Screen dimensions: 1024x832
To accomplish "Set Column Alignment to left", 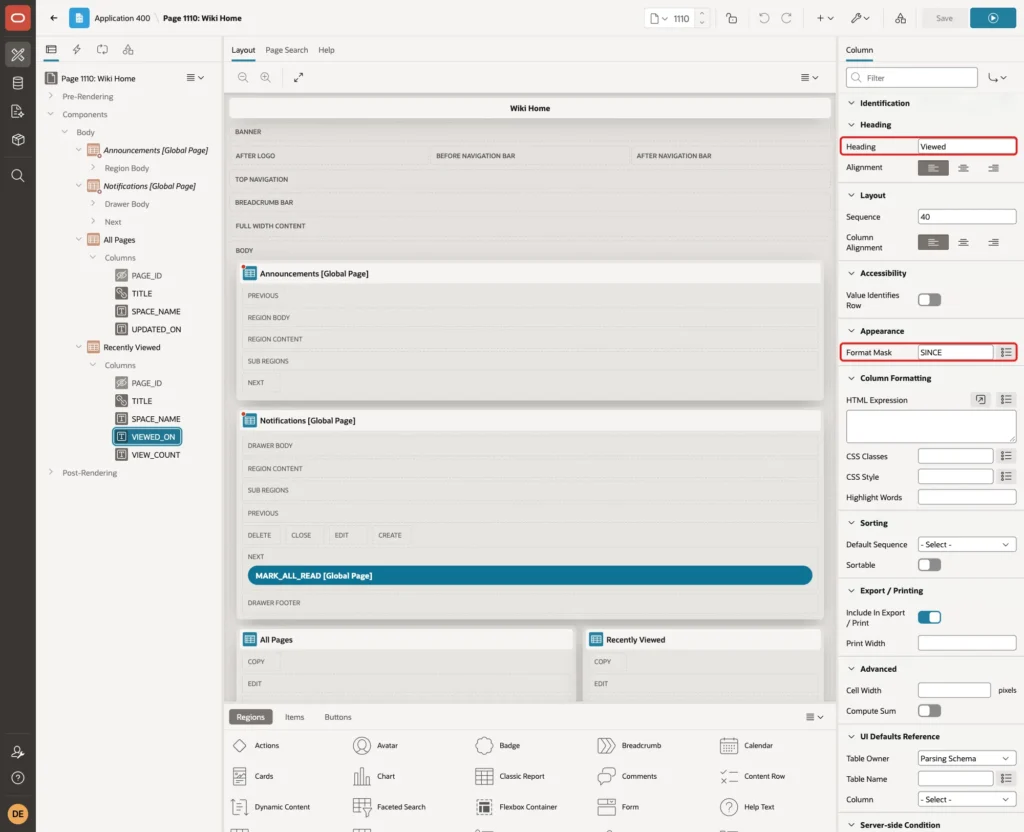I will click(x=933, y=242).
